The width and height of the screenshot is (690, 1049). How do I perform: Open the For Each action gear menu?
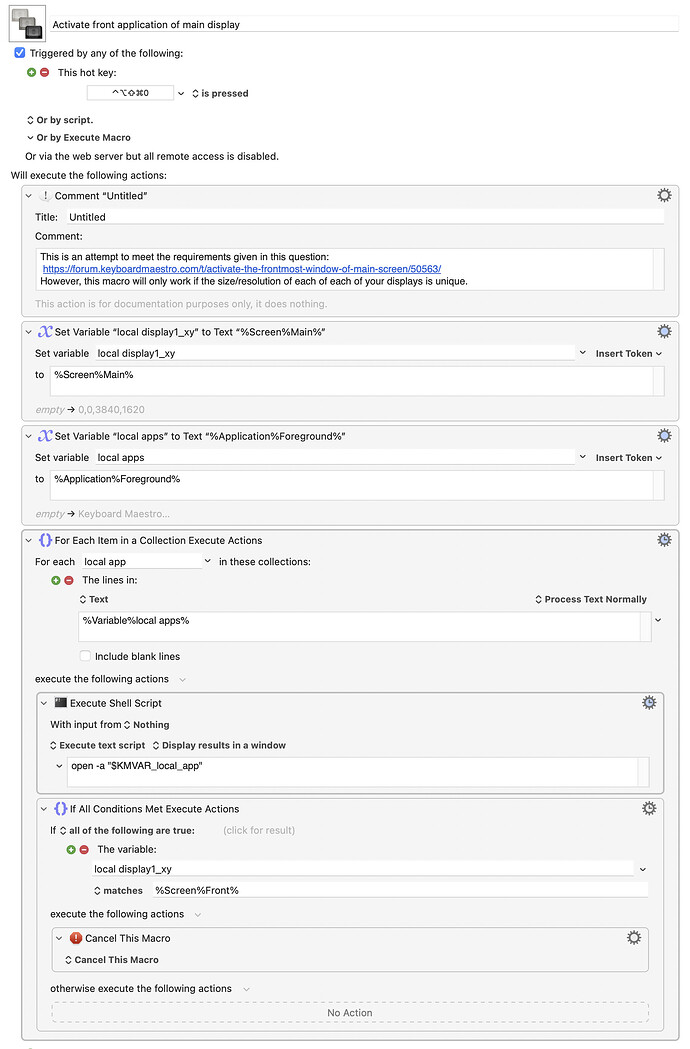tap(664, 540)
